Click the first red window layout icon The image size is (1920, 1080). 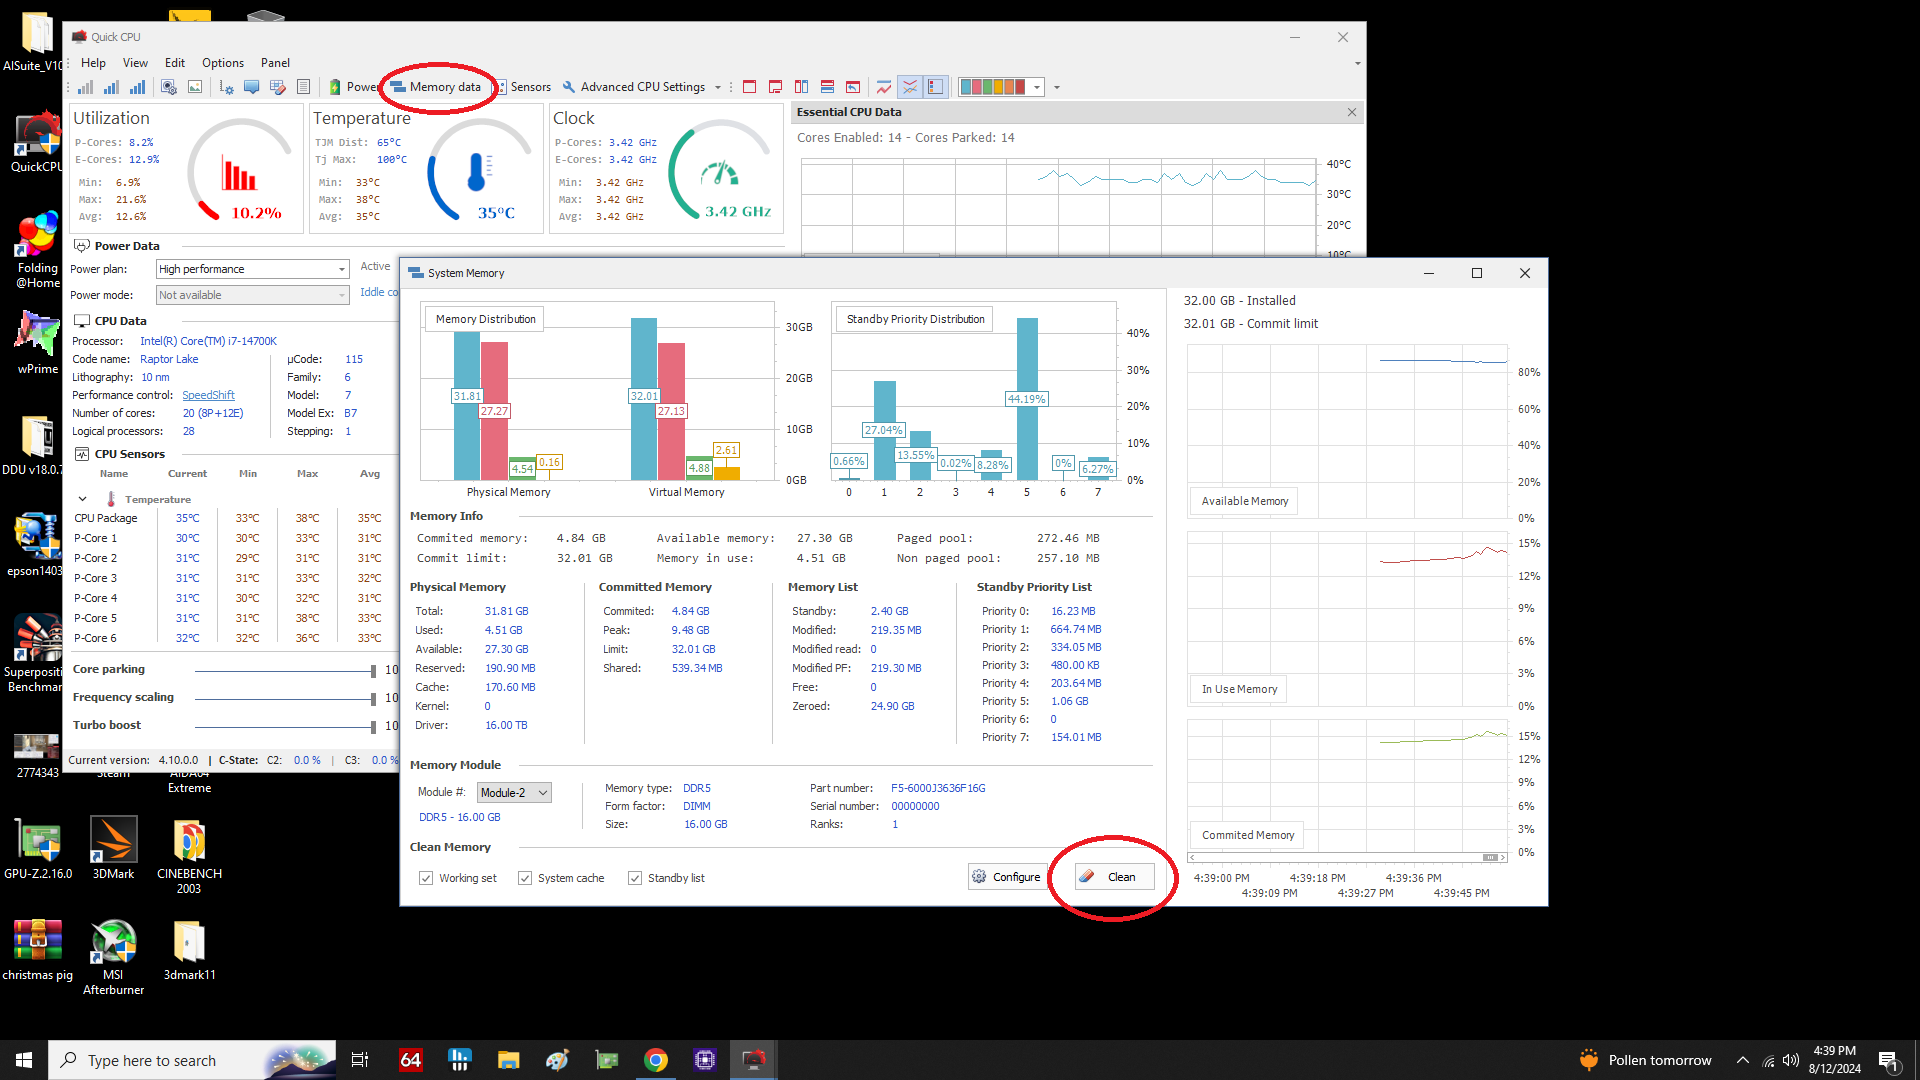(x=749, y=87)
